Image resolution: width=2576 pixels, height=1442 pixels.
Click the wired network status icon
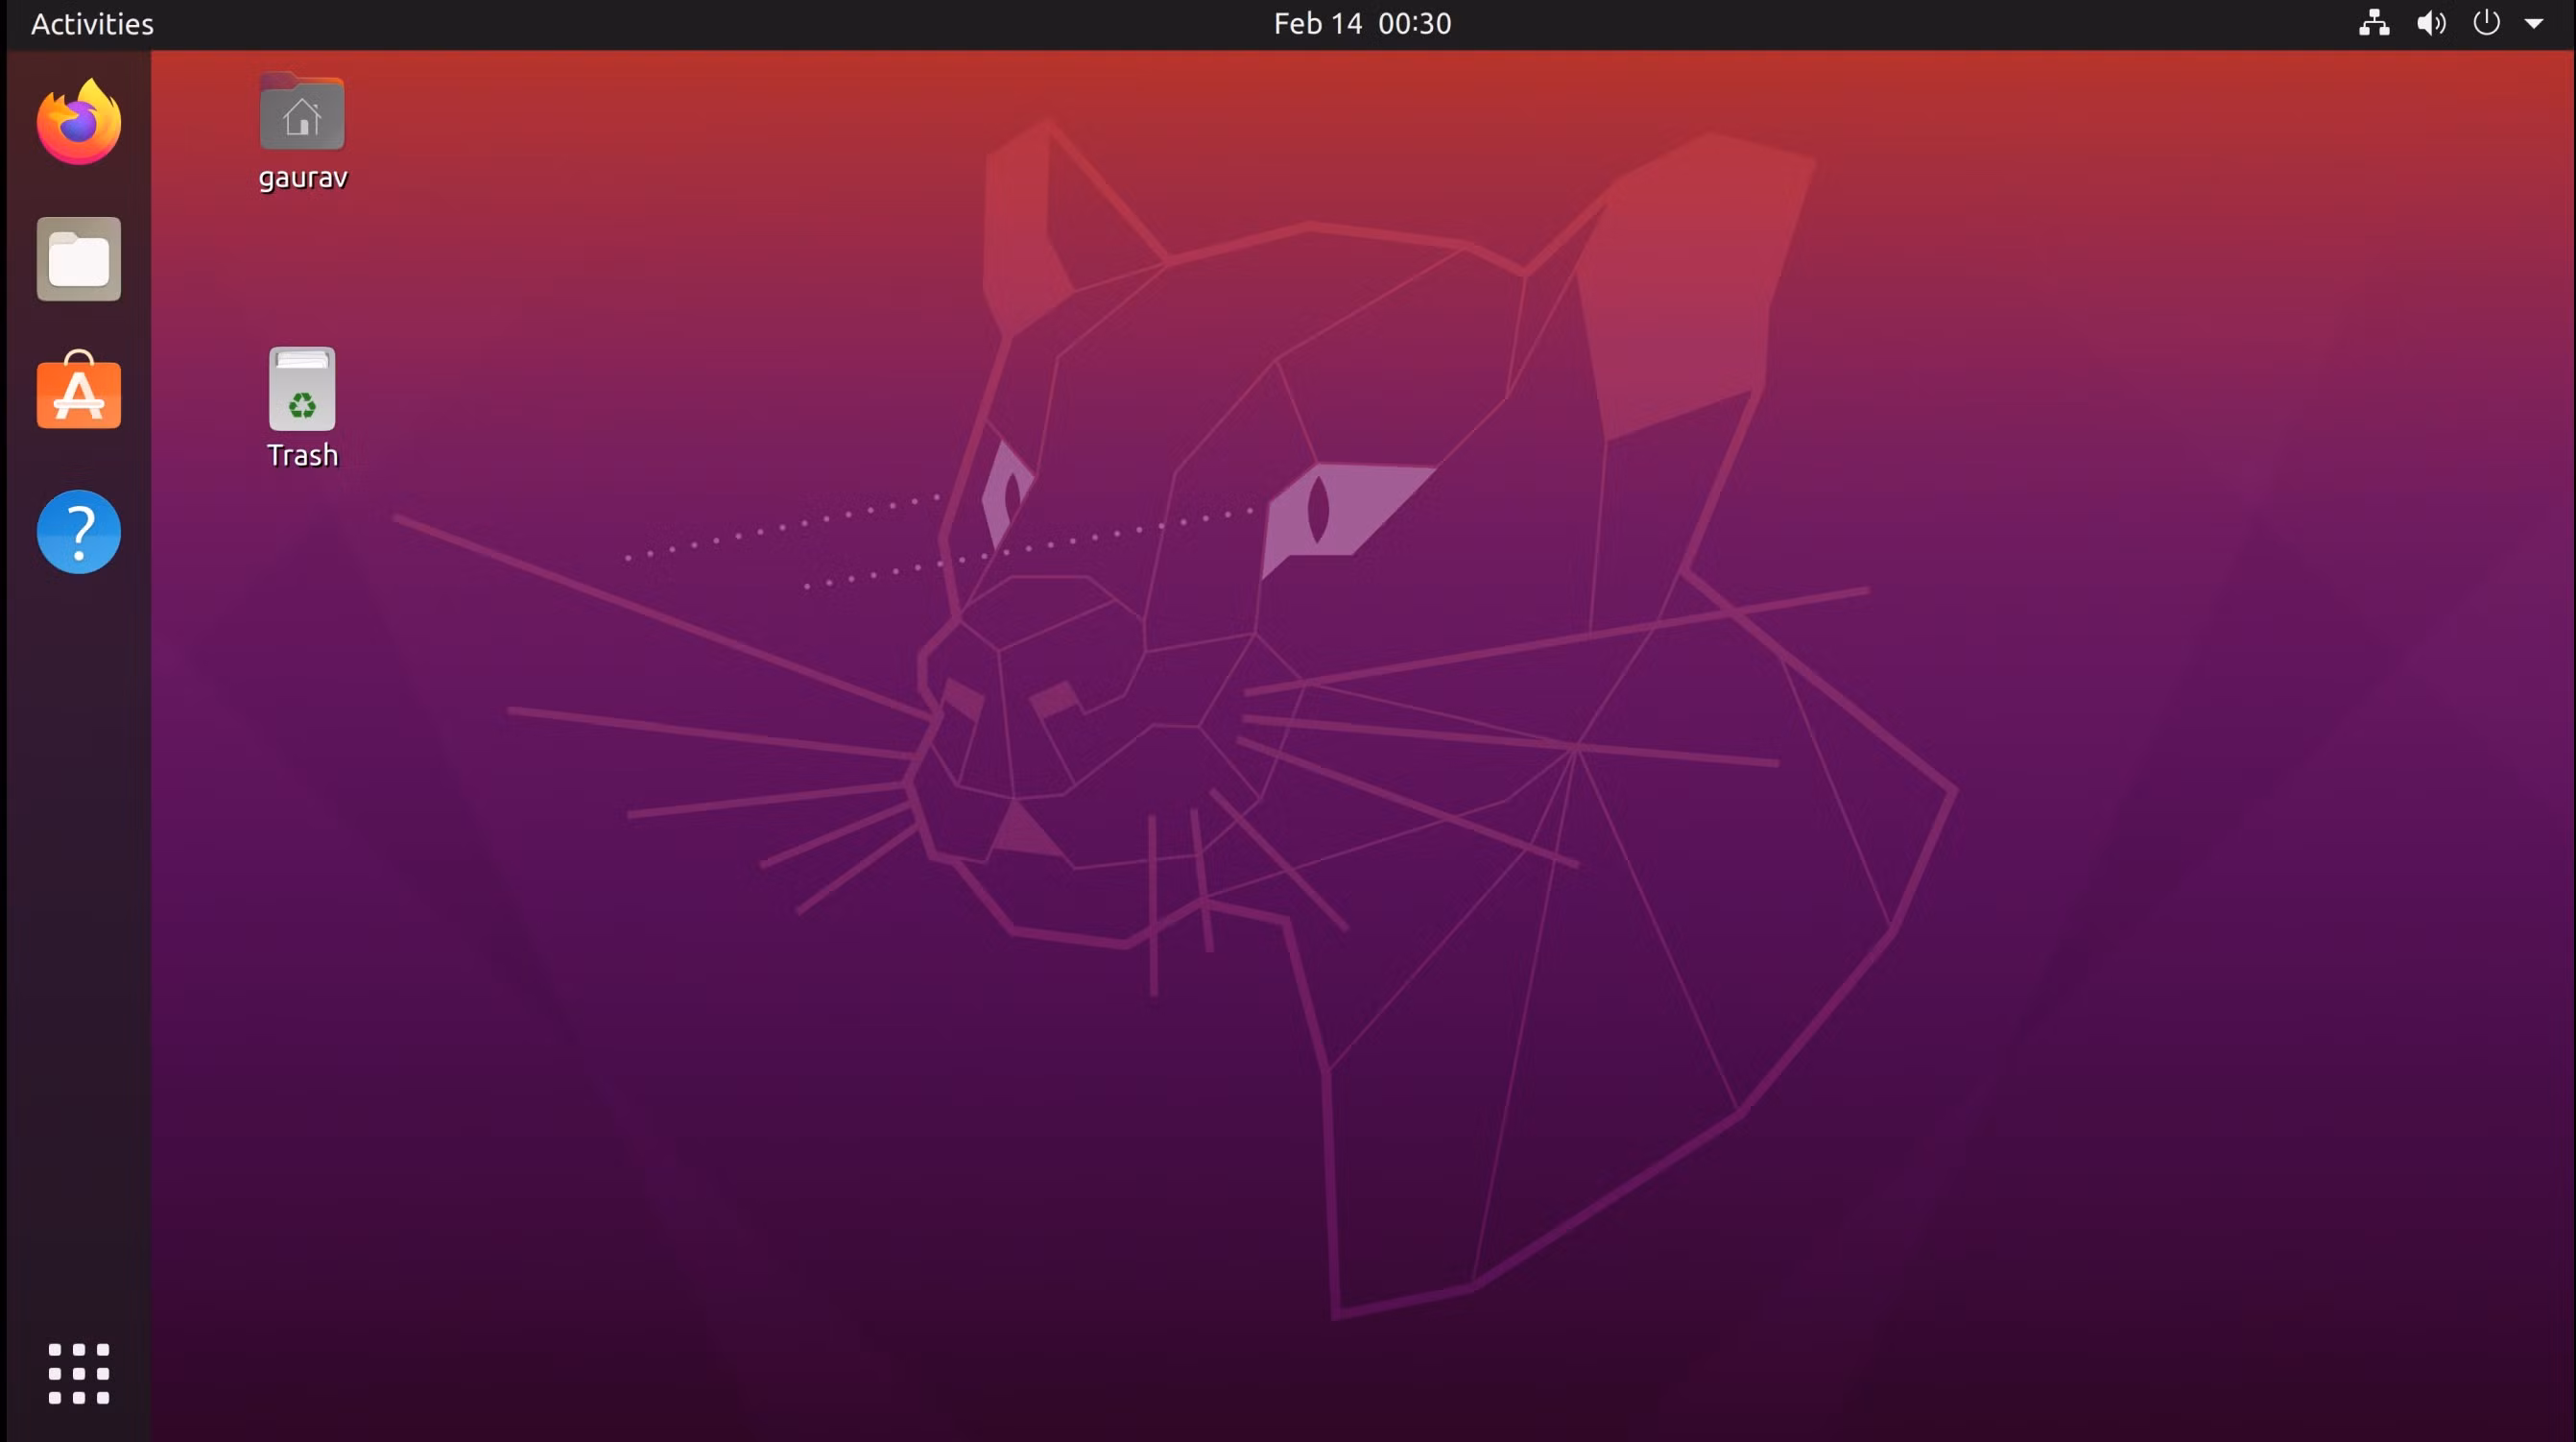pos(2374,23)
